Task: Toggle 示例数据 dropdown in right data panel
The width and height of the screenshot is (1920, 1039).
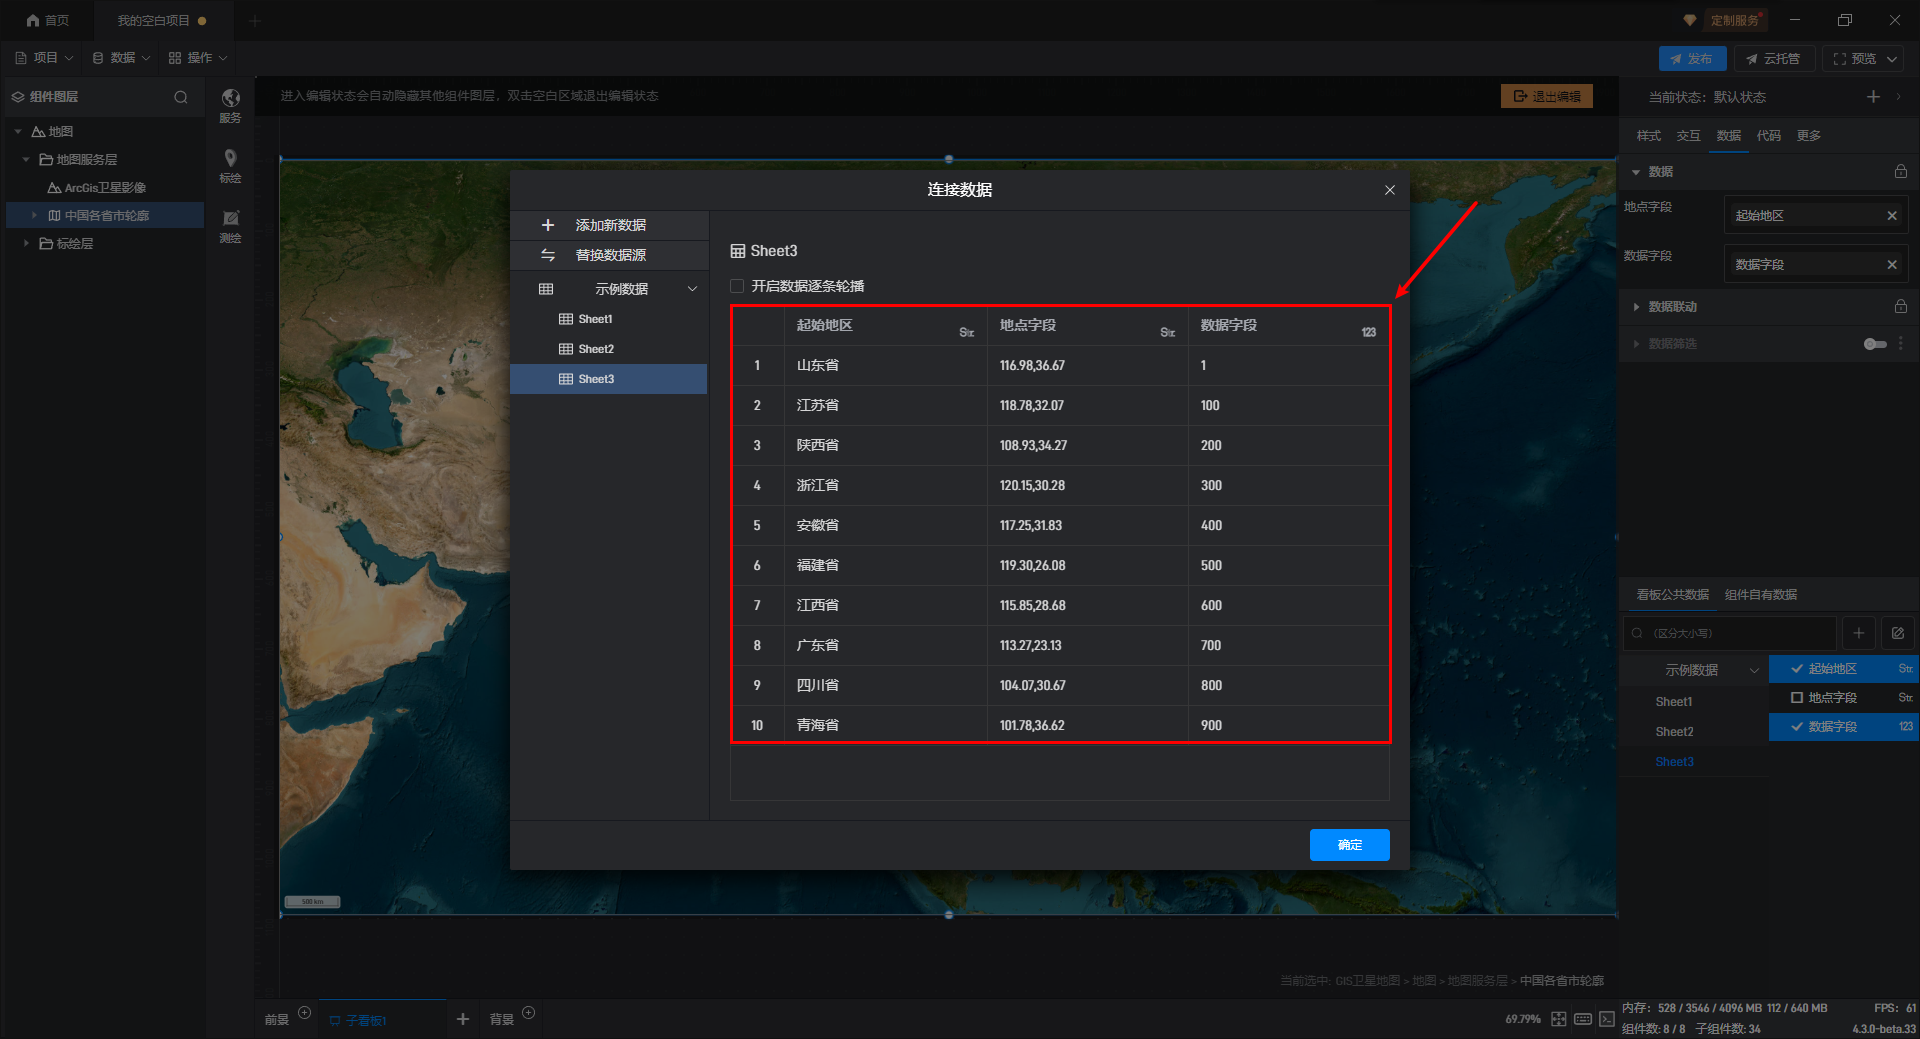Action: pyautogui.click(x=1754, y=670)
